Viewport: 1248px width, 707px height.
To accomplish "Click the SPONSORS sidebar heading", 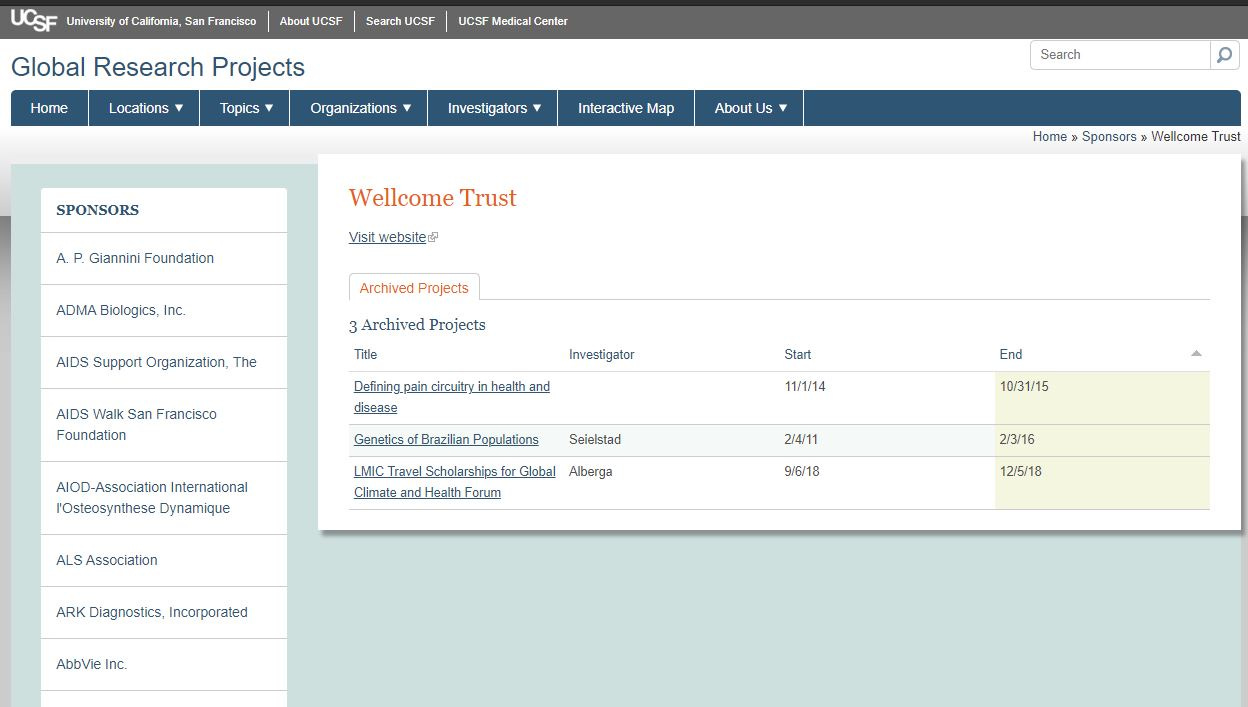I will point(98,210).
